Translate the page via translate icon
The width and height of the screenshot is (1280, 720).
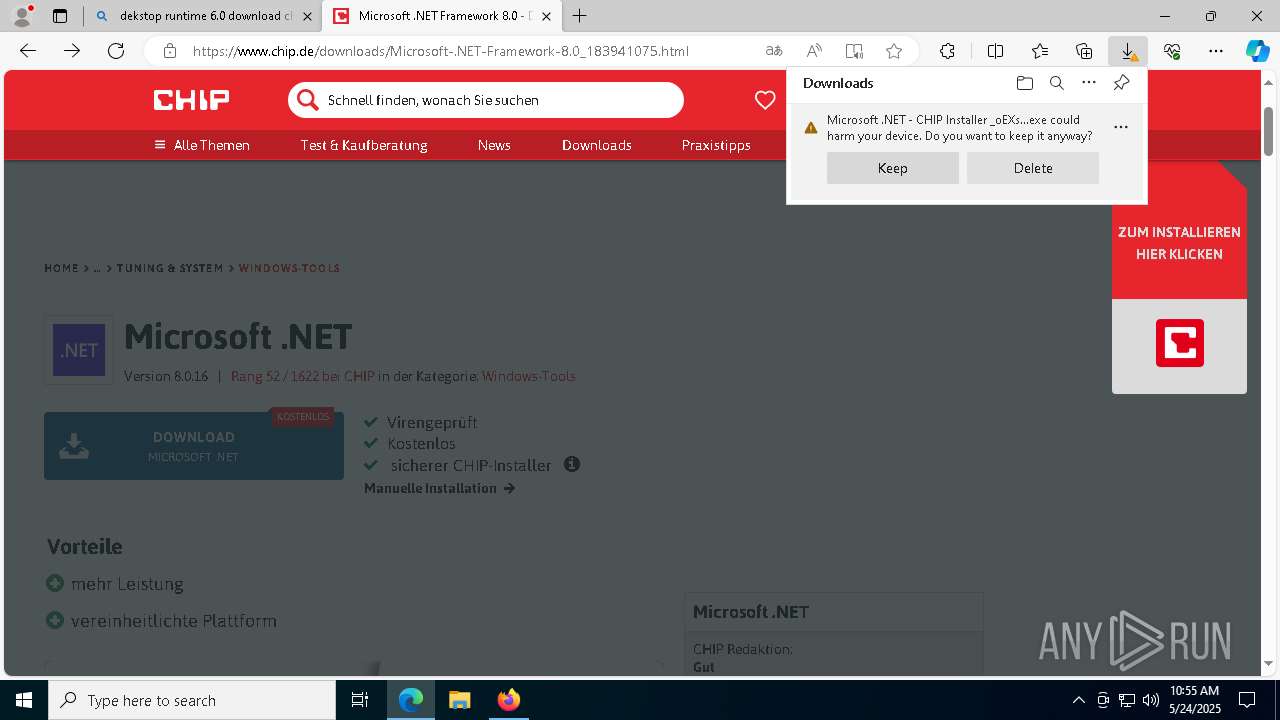(x=774, y=51)
